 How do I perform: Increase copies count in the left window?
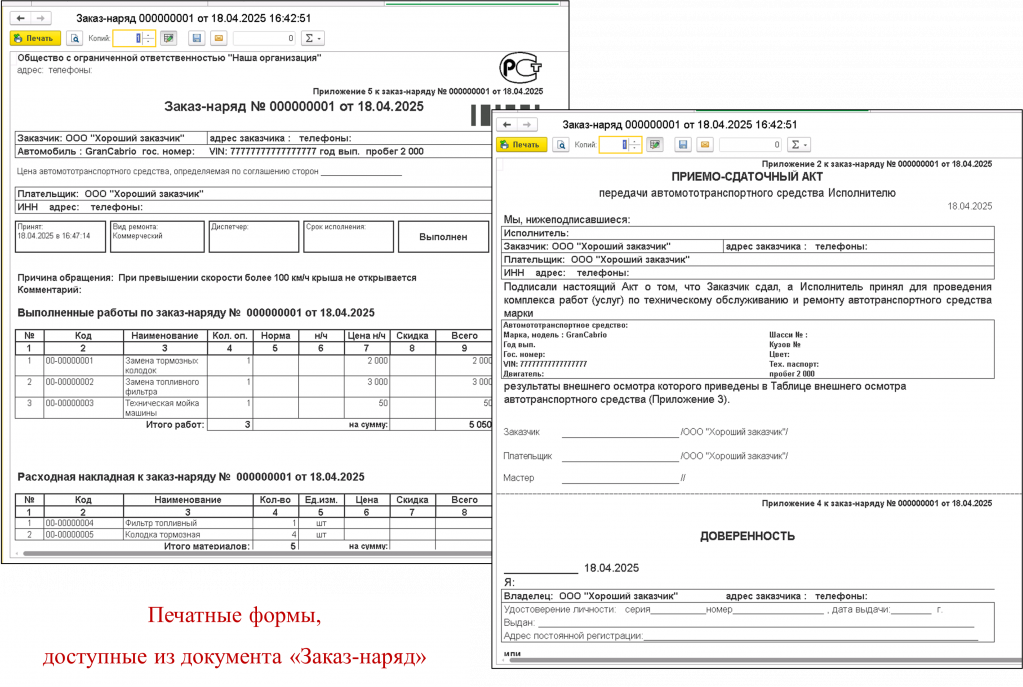coord(149,35)
